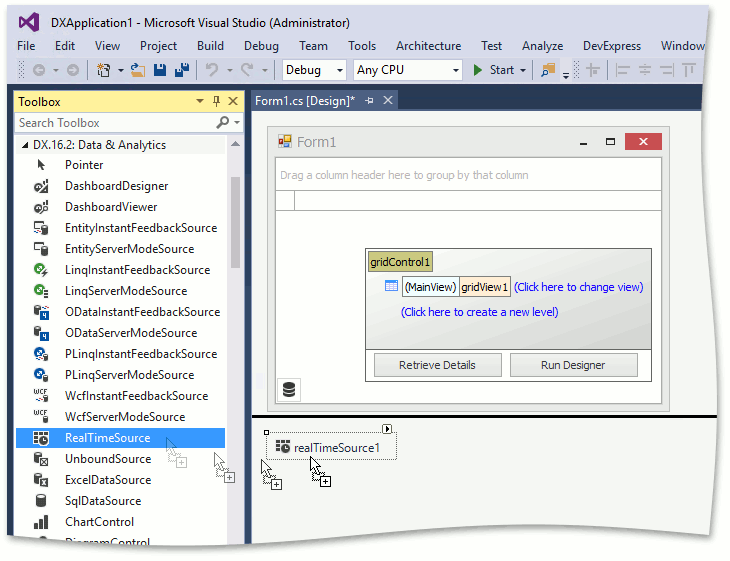Image resolution: width=730 pixels, height=561 pixels.
Task: Open the Search Toolbox options dropdown
Action: tap(237, 122)
